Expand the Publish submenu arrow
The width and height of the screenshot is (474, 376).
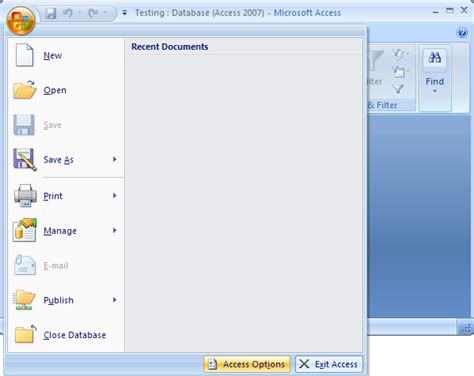point(115,300)
